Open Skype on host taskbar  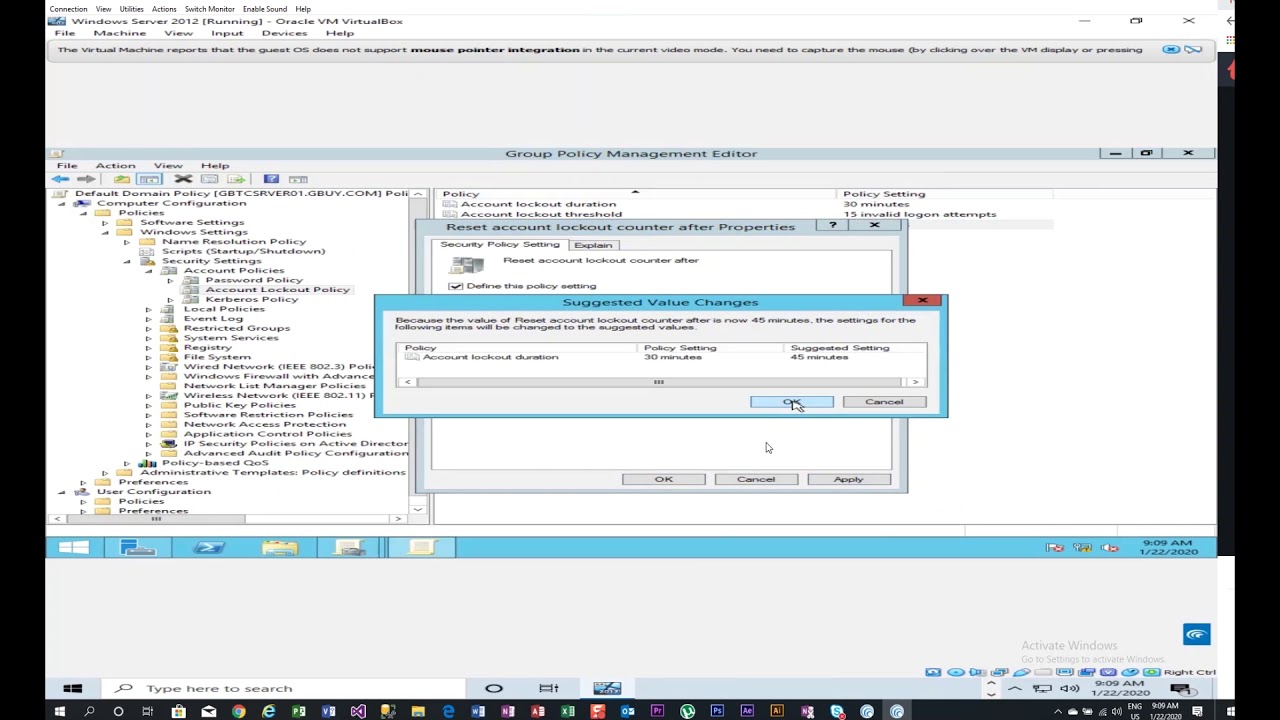tap(837, 712)
